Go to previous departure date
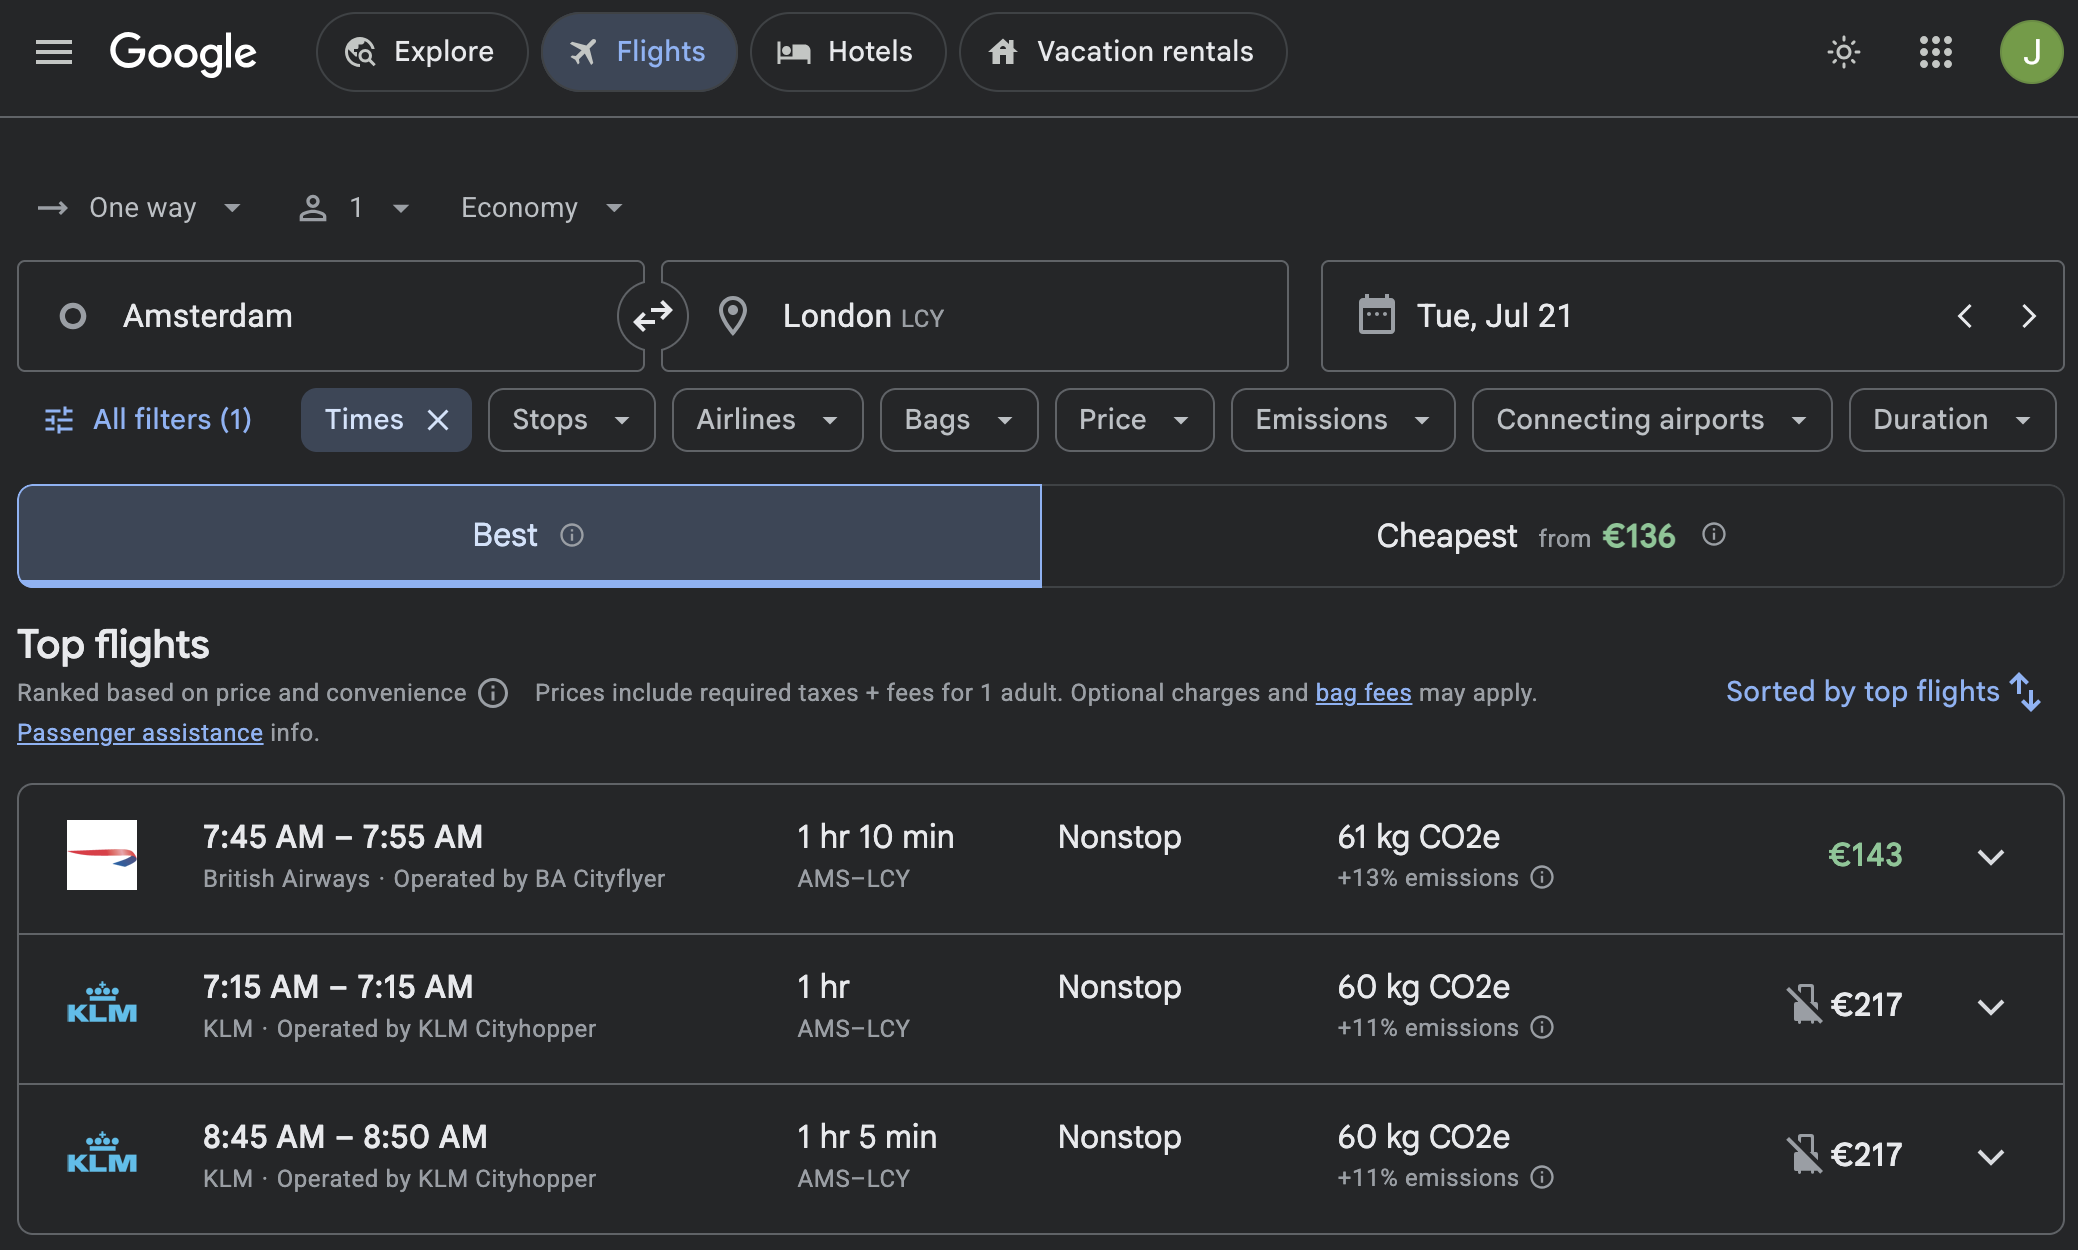Screen dimensions: 2078x1250 coord(1965,316)
